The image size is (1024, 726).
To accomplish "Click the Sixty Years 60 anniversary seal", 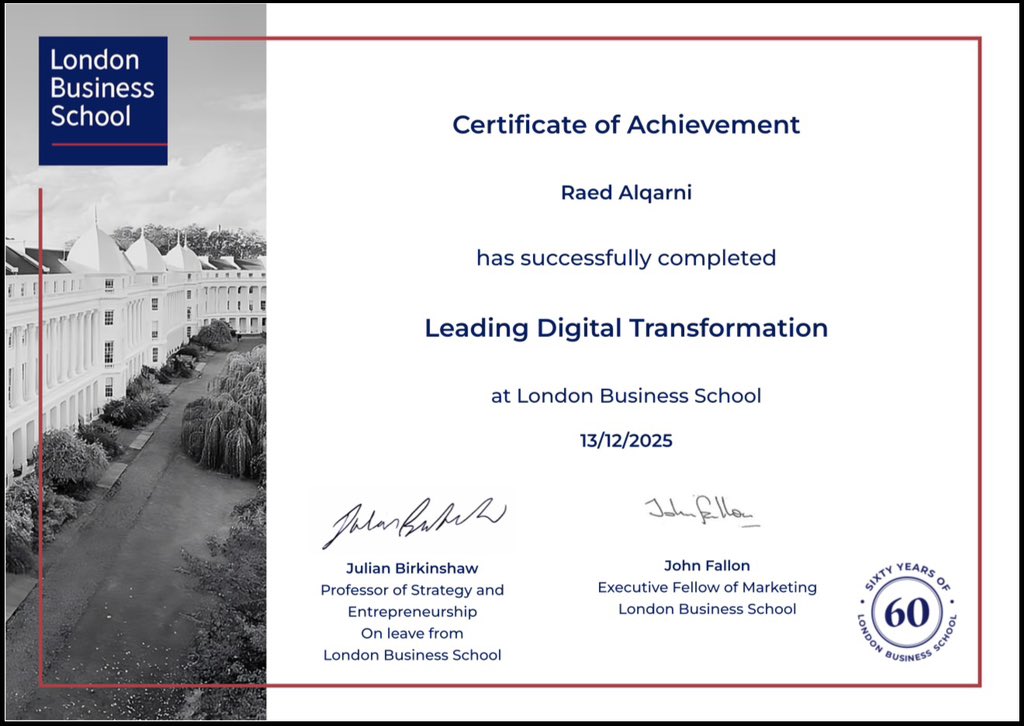I will tap(907, 613).
